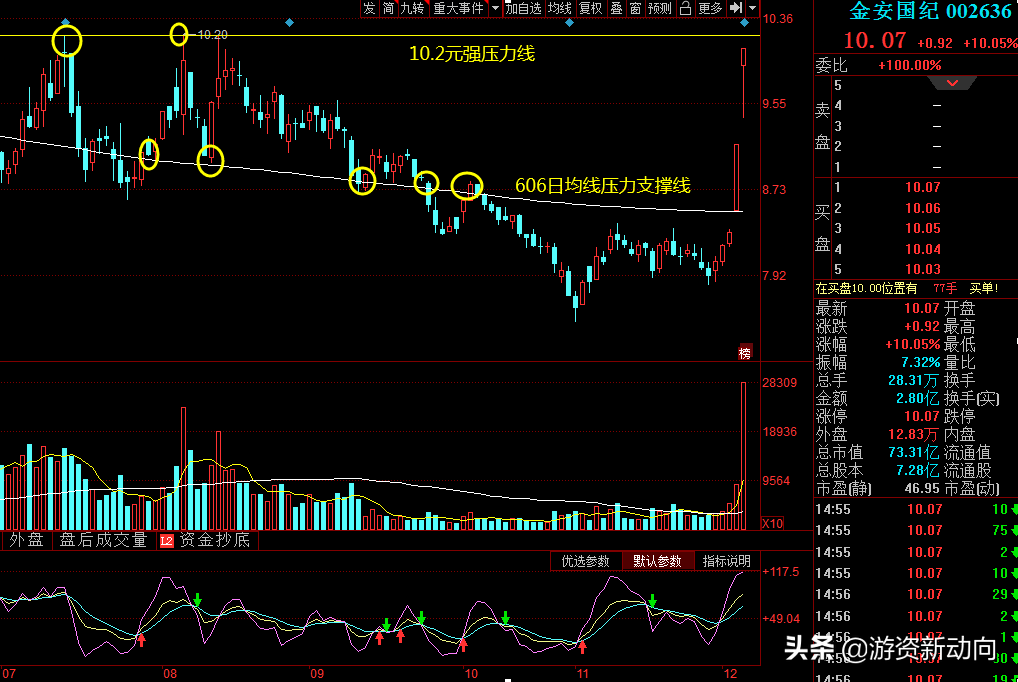Select buy level 4 price 10.04

click(923, 249)
